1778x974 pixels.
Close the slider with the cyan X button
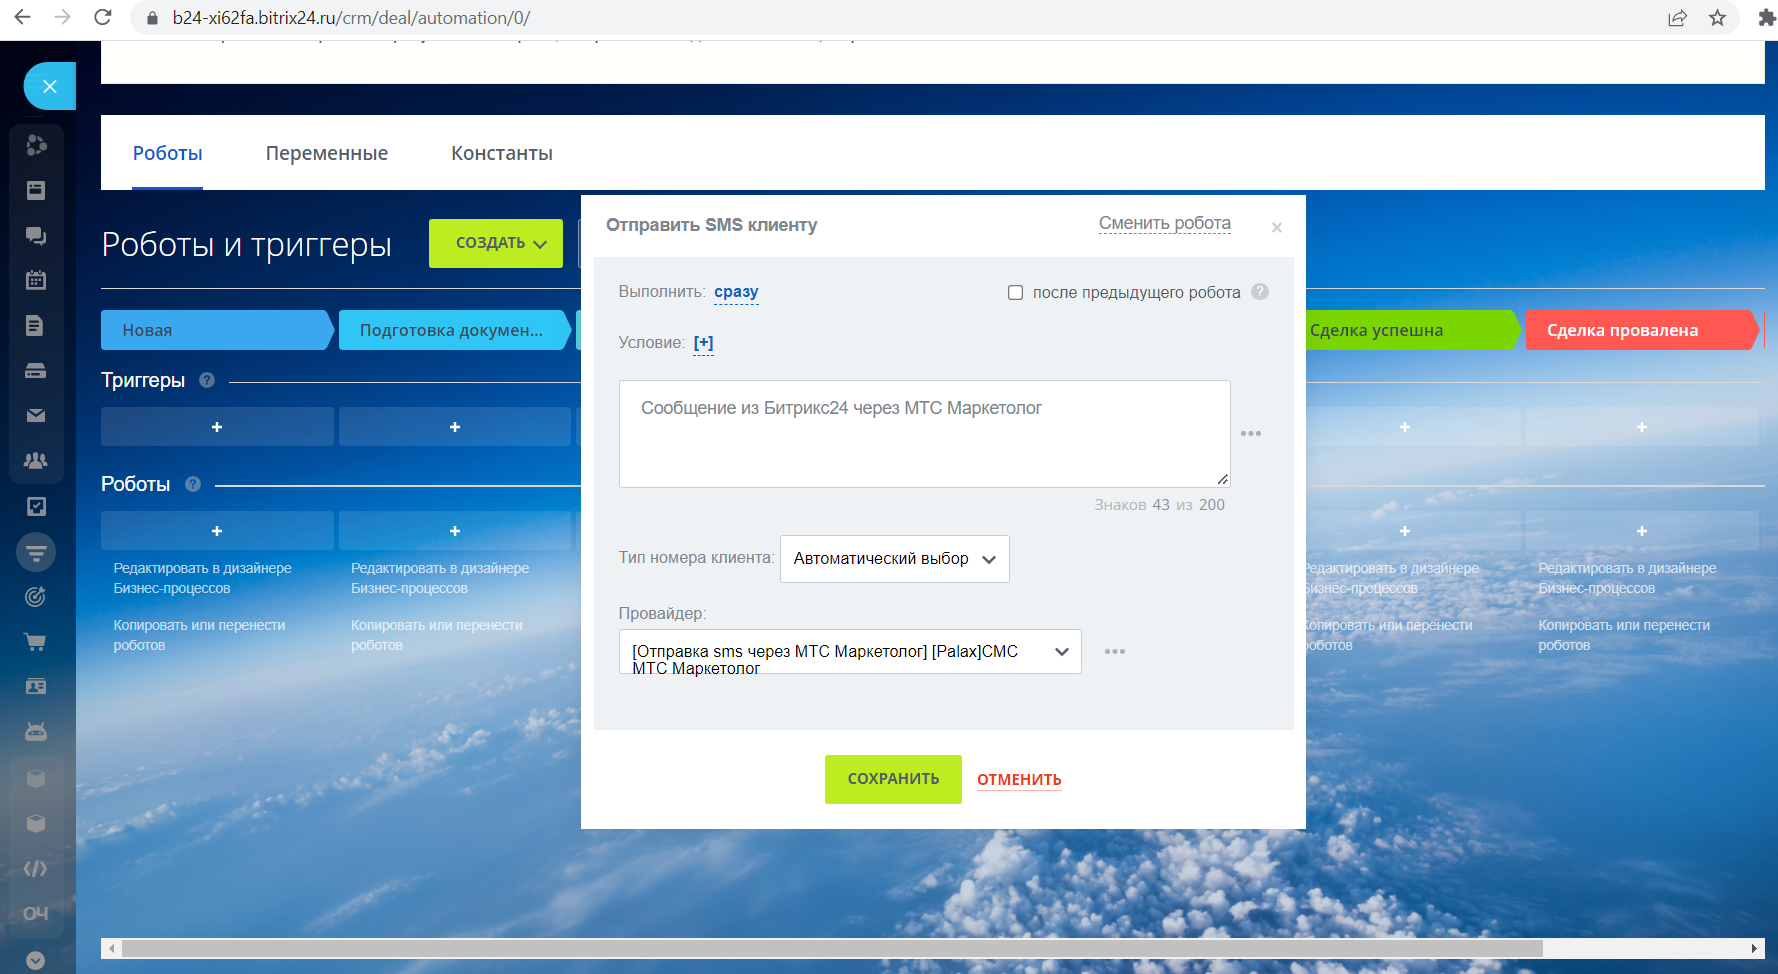[49, 86]
